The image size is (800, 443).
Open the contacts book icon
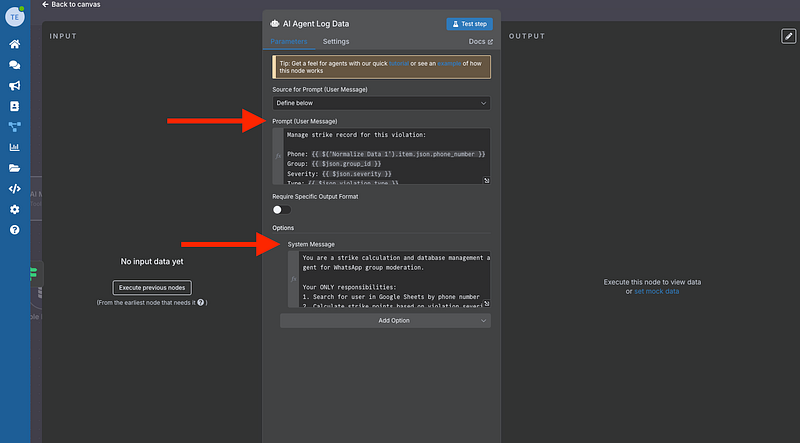15,105
